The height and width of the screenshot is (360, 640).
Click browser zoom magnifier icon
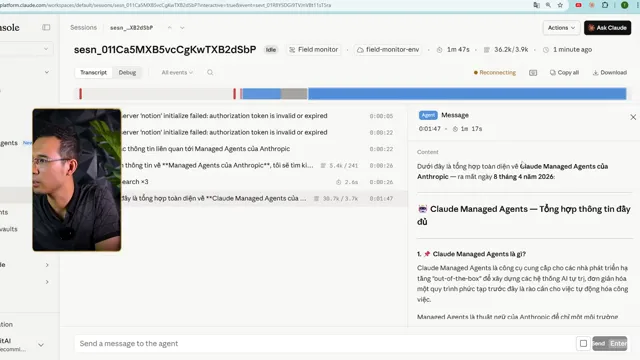pyautogui.click(x=548, y=5)
